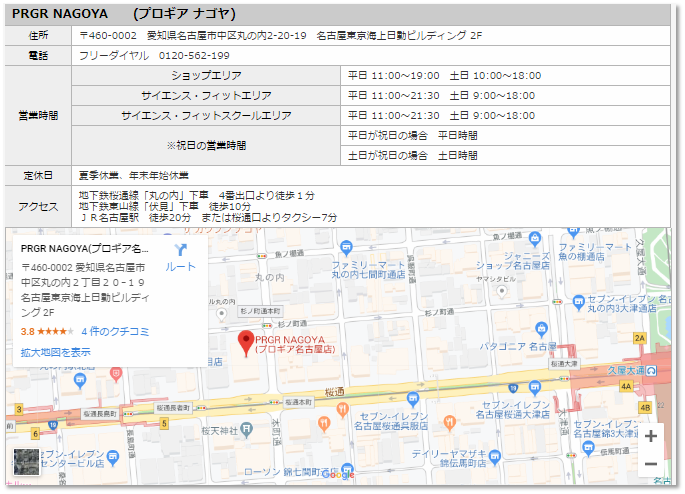Image resolution: width=685 pixels, height=494 pixels.
Task: Click ジャニーズショップ名古屋店 shopping icon
Action: (x=535, y=239)
